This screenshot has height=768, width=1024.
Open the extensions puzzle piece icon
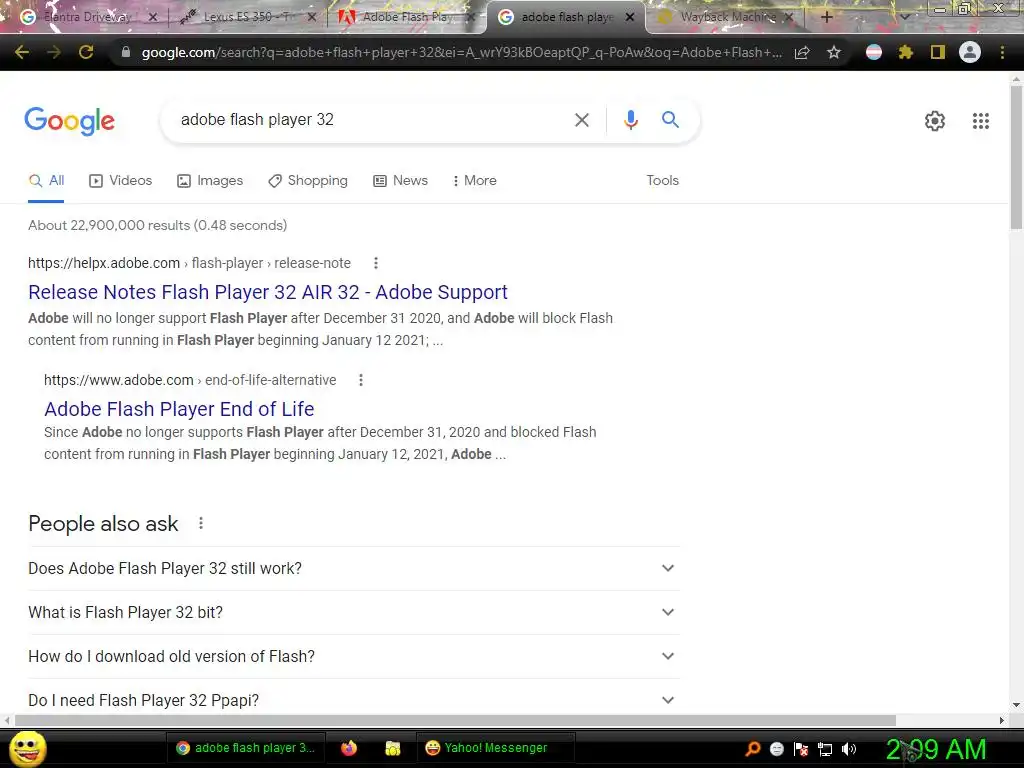pyautogui.click(x=906, y=52)
